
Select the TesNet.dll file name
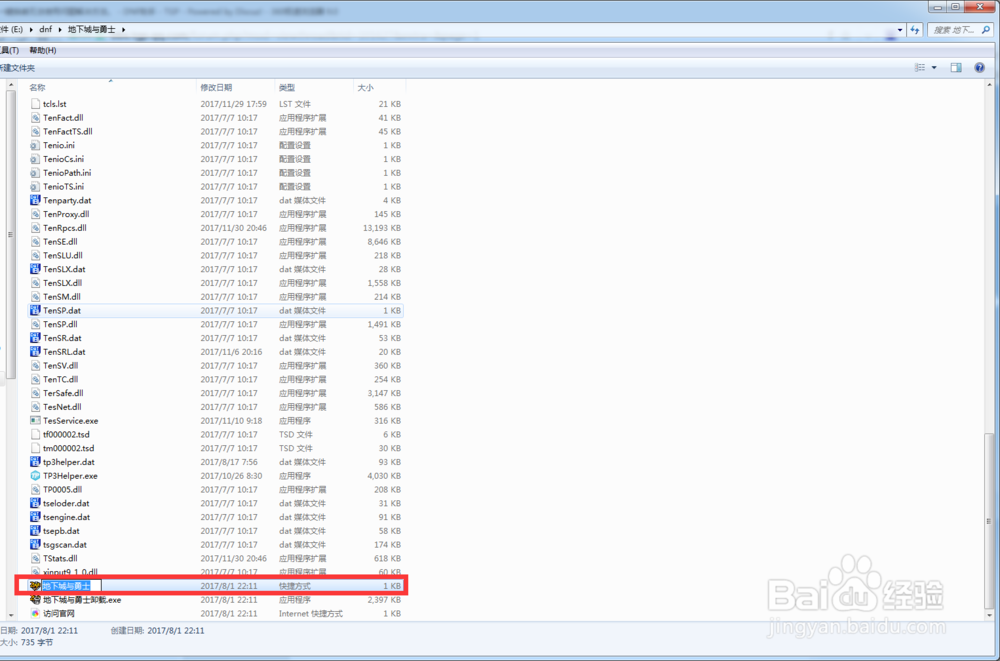[62, 407]
